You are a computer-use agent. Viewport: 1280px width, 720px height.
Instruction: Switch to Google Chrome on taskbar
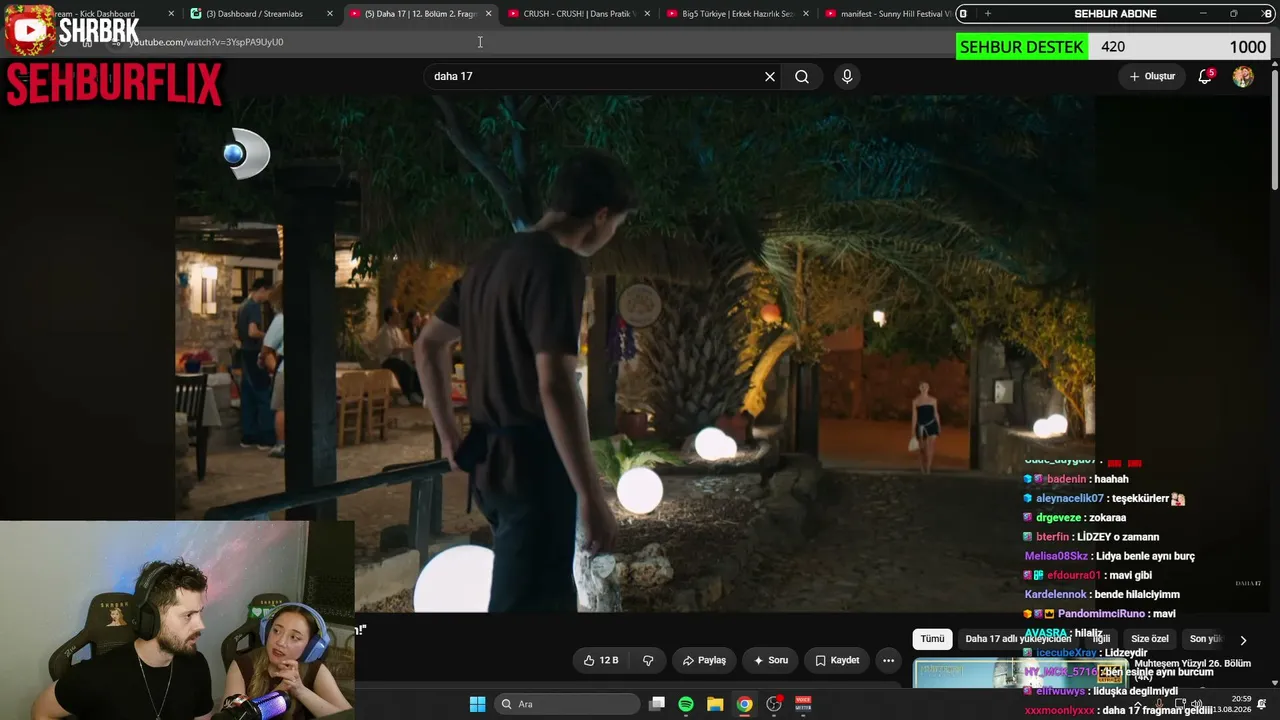pyautogui.click(x=744, y=704)
